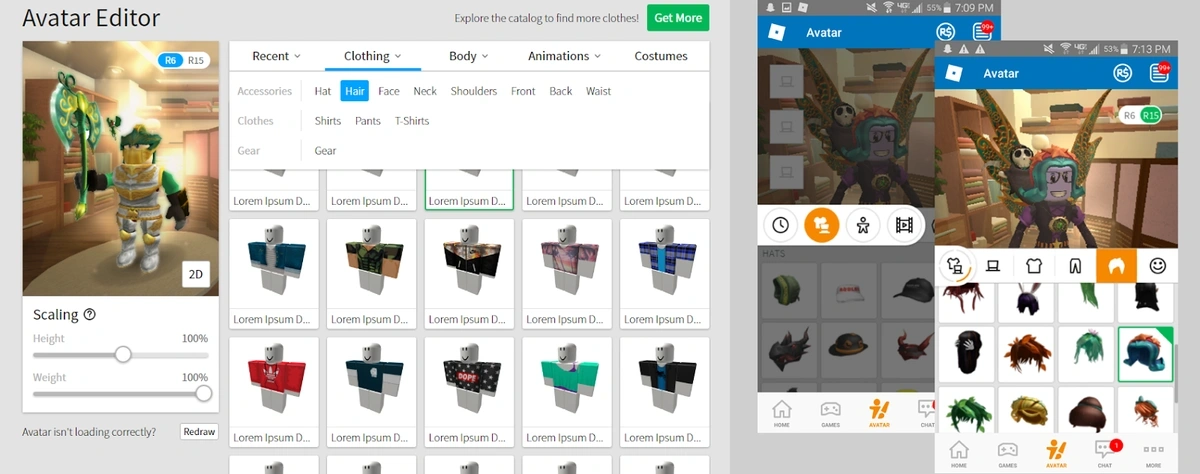Tap the Robux icon in front phone header
The height and width of the screenshot is (474, 1200).
(1123, 73)
